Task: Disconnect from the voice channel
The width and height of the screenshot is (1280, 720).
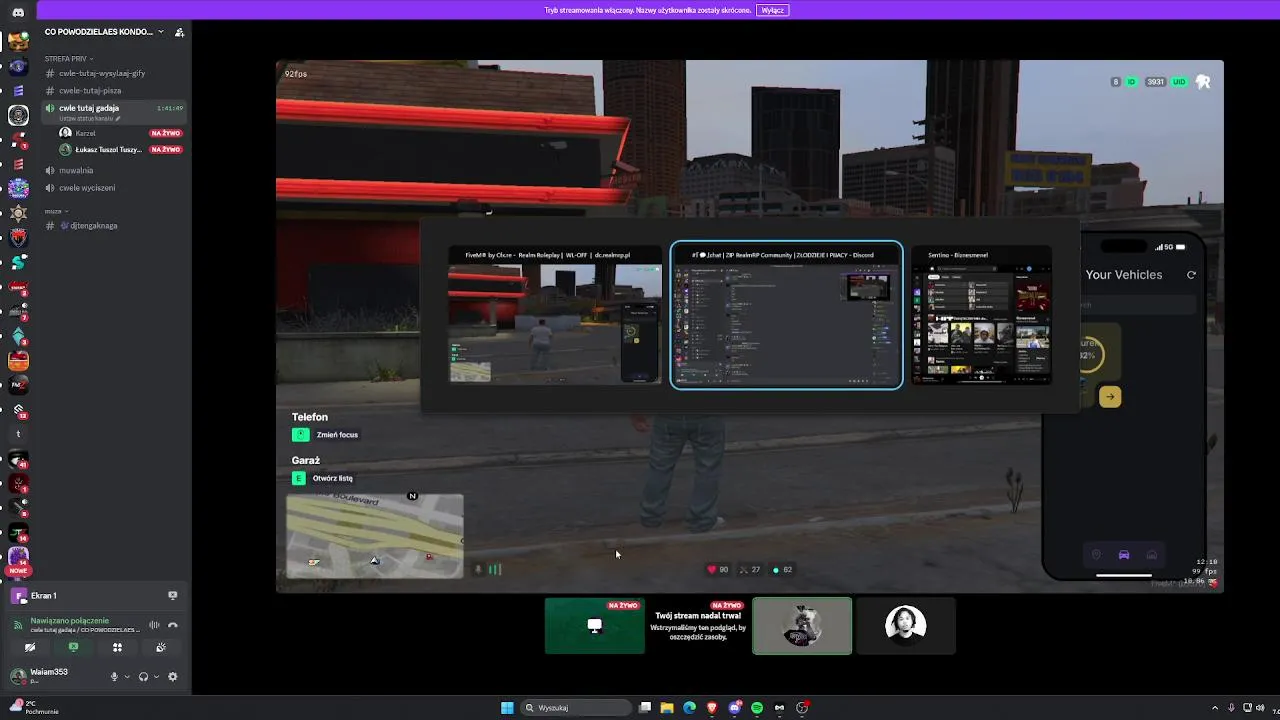Action: (x=172, y=625)
